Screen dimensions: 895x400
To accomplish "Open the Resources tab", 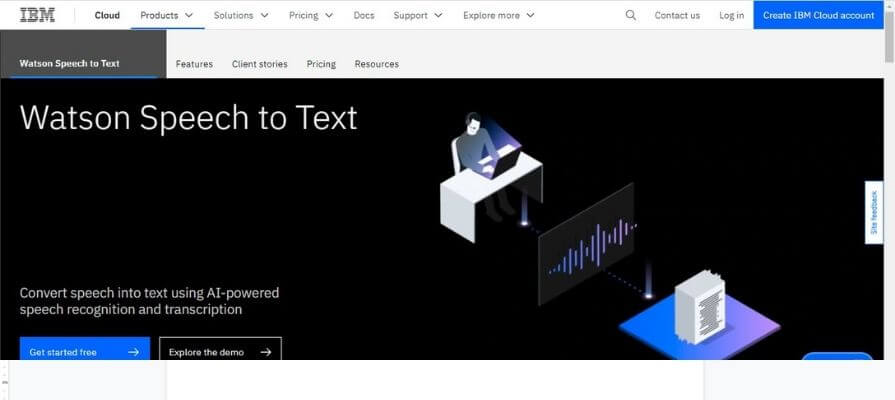I will click(x=376, y=64).
